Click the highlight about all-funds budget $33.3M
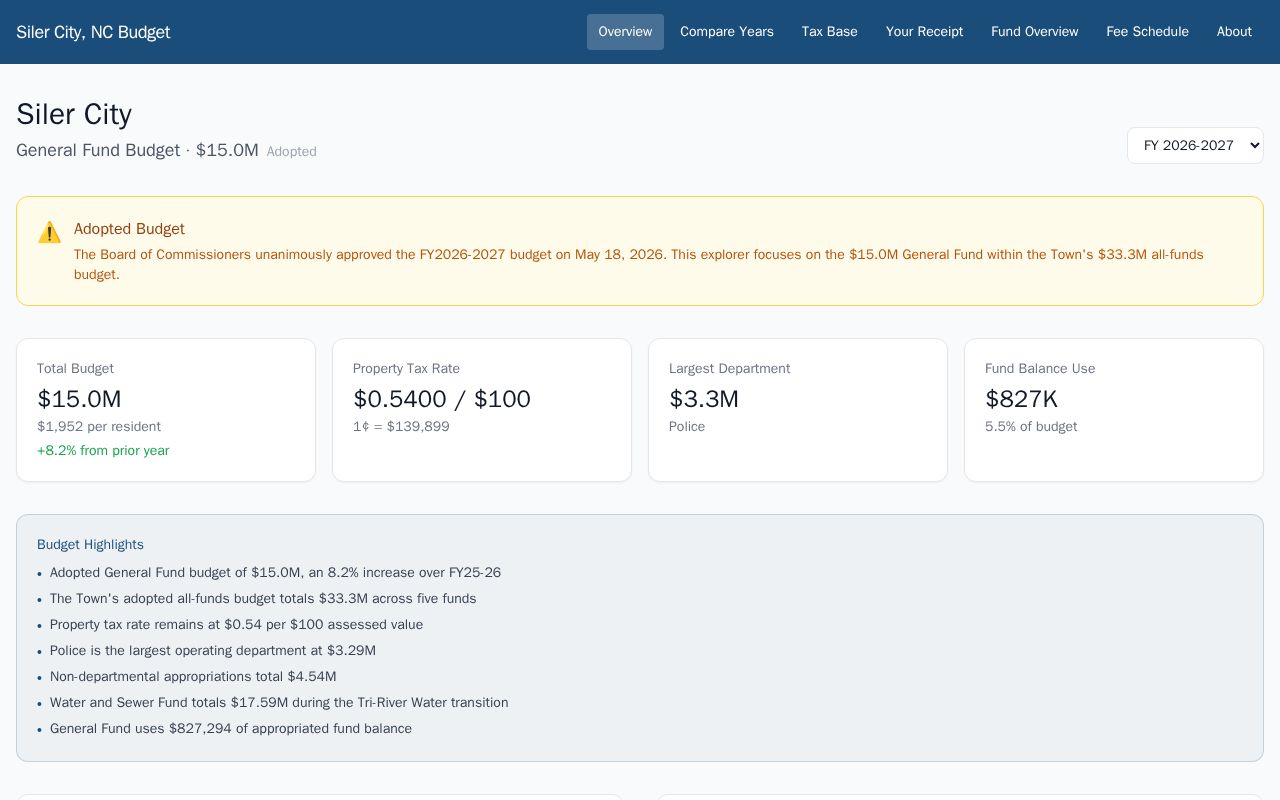 (x=263, y=599)
